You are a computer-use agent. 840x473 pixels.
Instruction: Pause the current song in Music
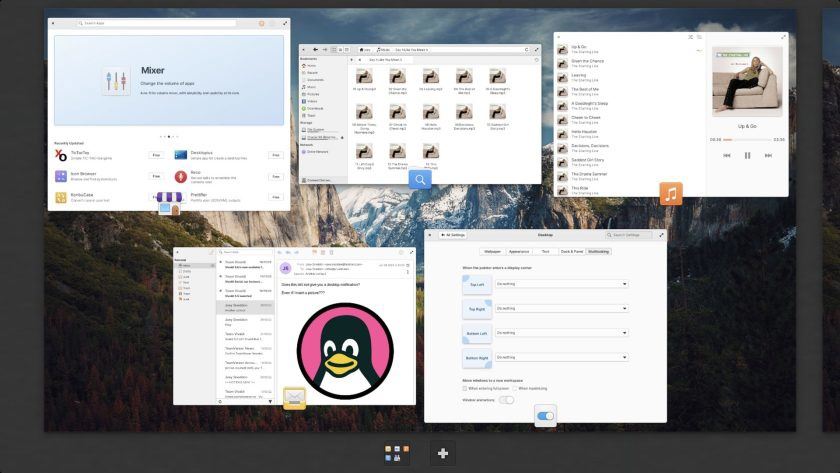747,156
